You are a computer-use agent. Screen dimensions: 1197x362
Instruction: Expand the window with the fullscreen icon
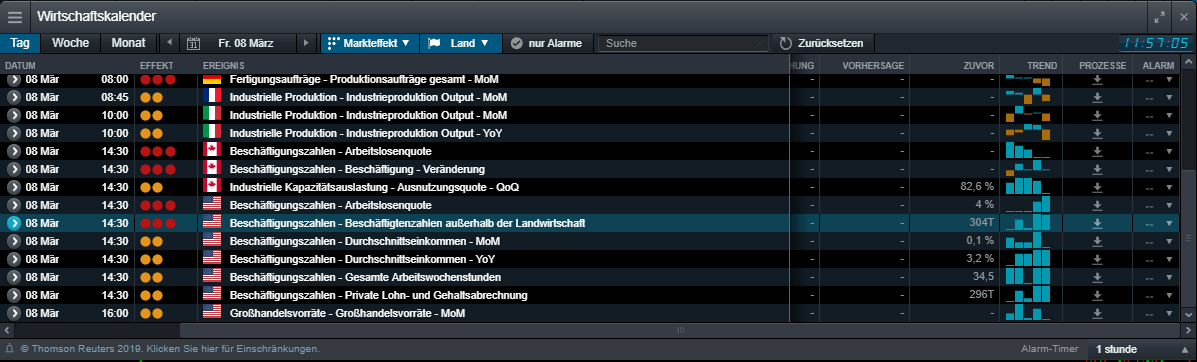(1159, 17)
